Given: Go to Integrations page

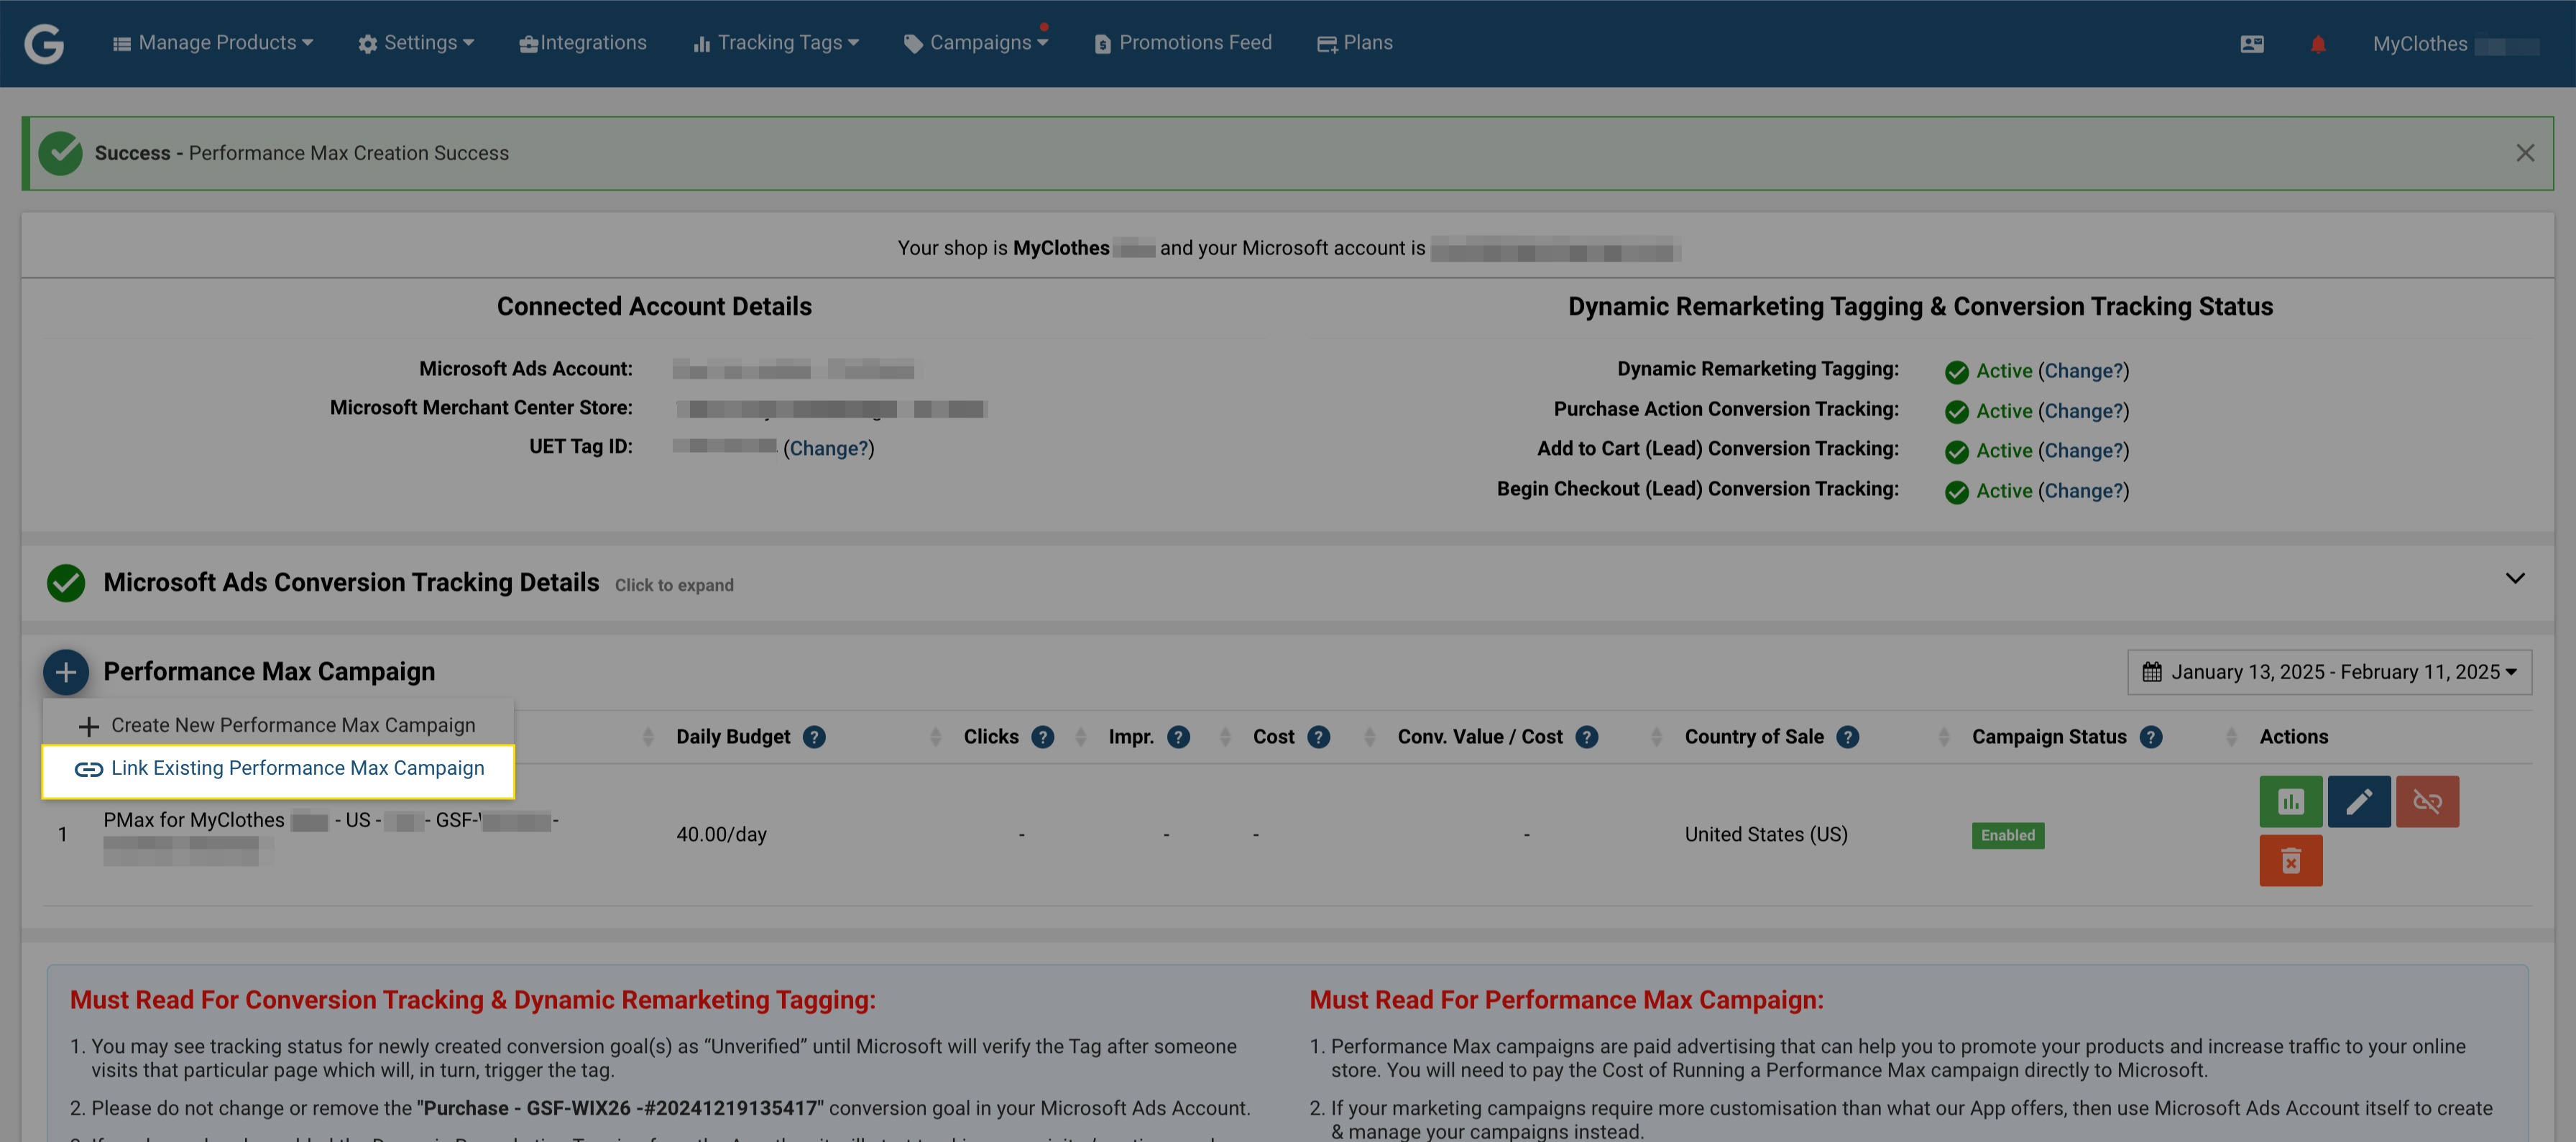Looking at the screenshot, I should click(583, 43).
